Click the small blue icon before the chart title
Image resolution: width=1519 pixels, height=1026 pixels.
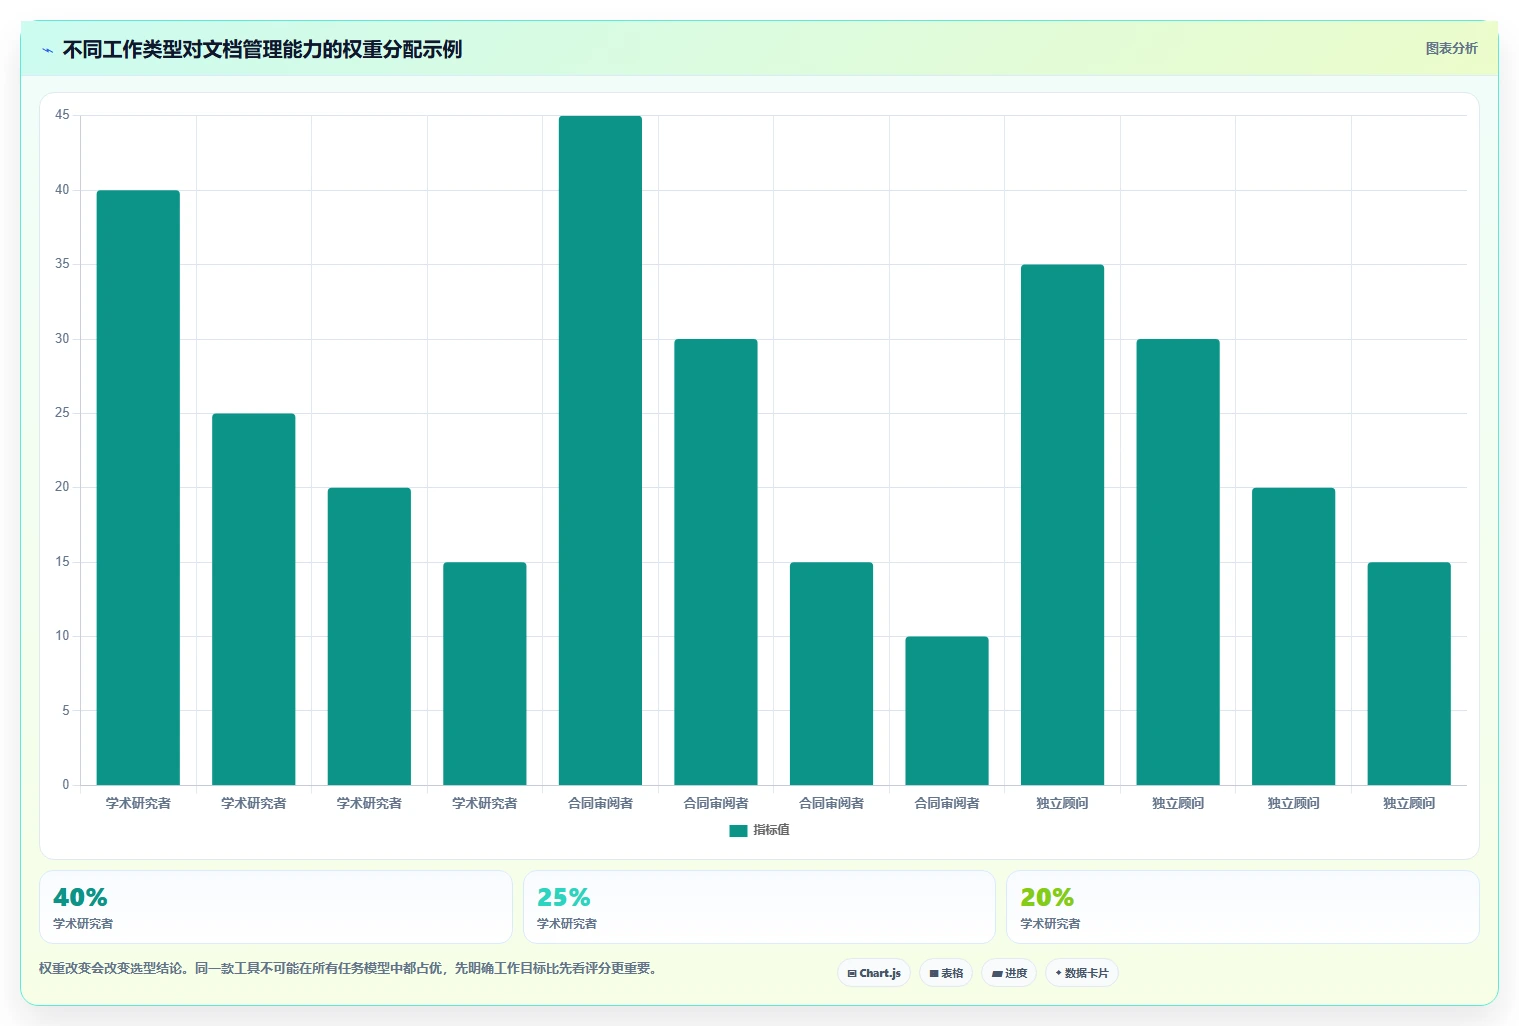[47, 50]
